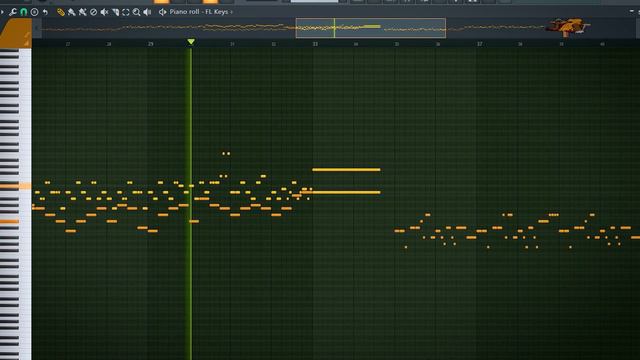Click the lower highlighted orange piano key
The width and height of the screenshot is (640, 360).
pyautogui.click(x=10, y=221)
